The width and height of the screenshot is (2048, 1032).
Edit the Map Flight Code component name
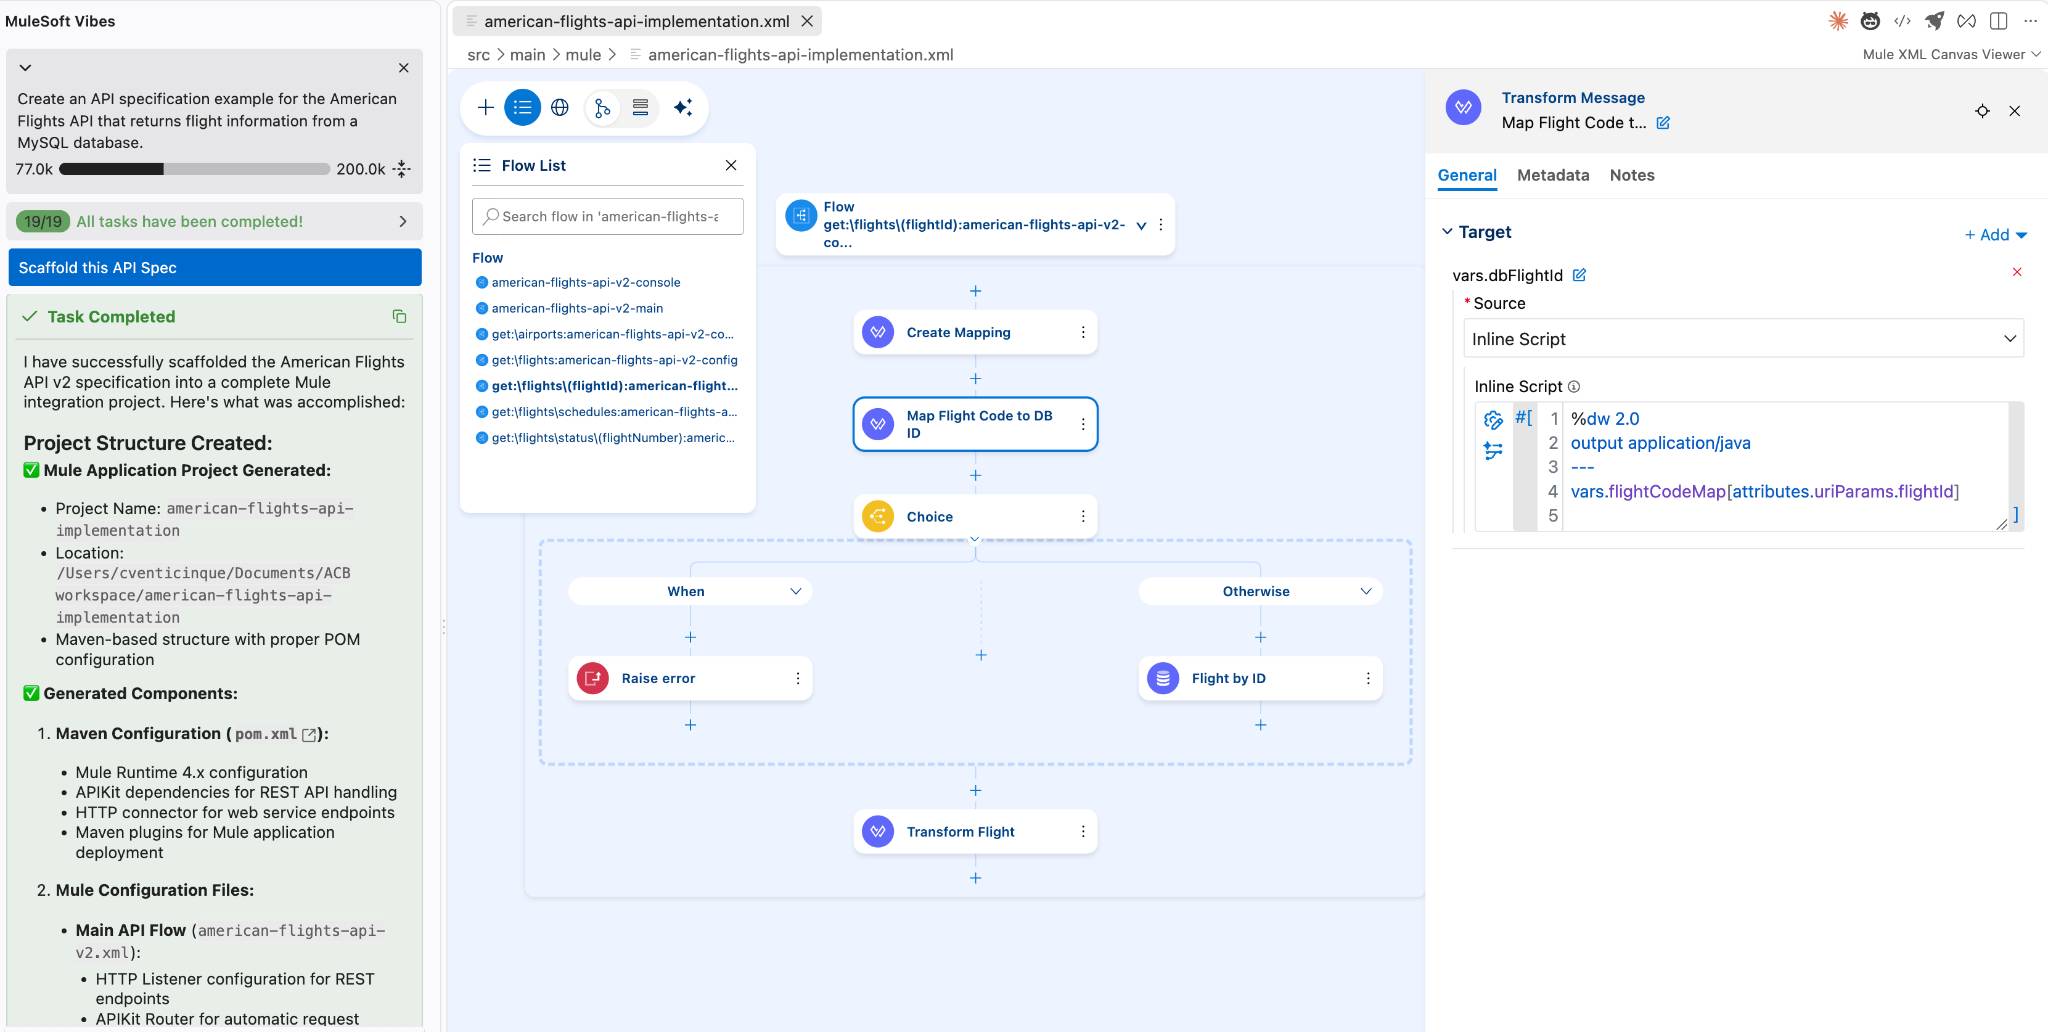pos(1663,123)
